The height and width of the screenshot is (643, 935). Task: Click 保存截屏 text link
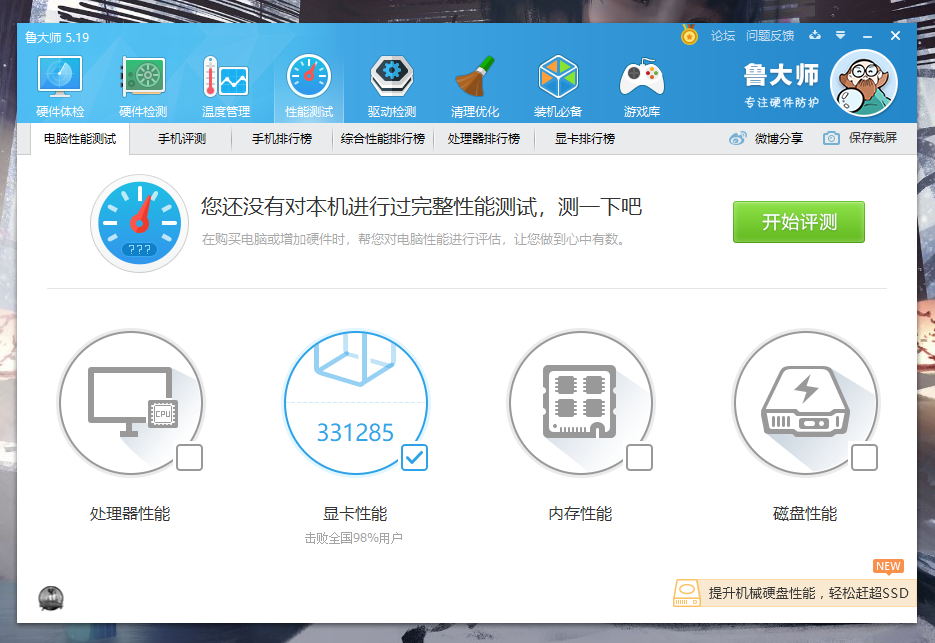pyautogui.click(x=873, y=138)
